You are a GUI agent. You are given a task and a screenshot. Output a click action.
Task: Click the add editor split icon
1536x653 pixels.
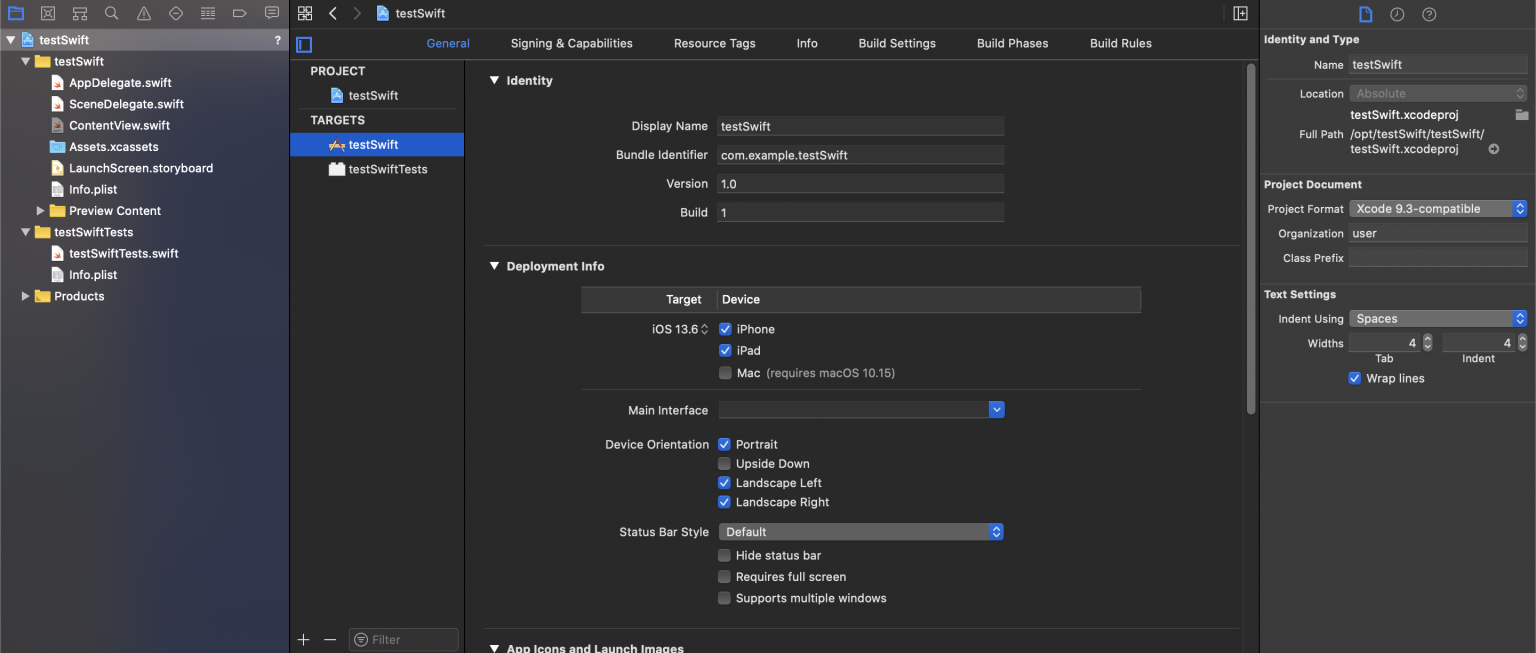(1240, 13)
